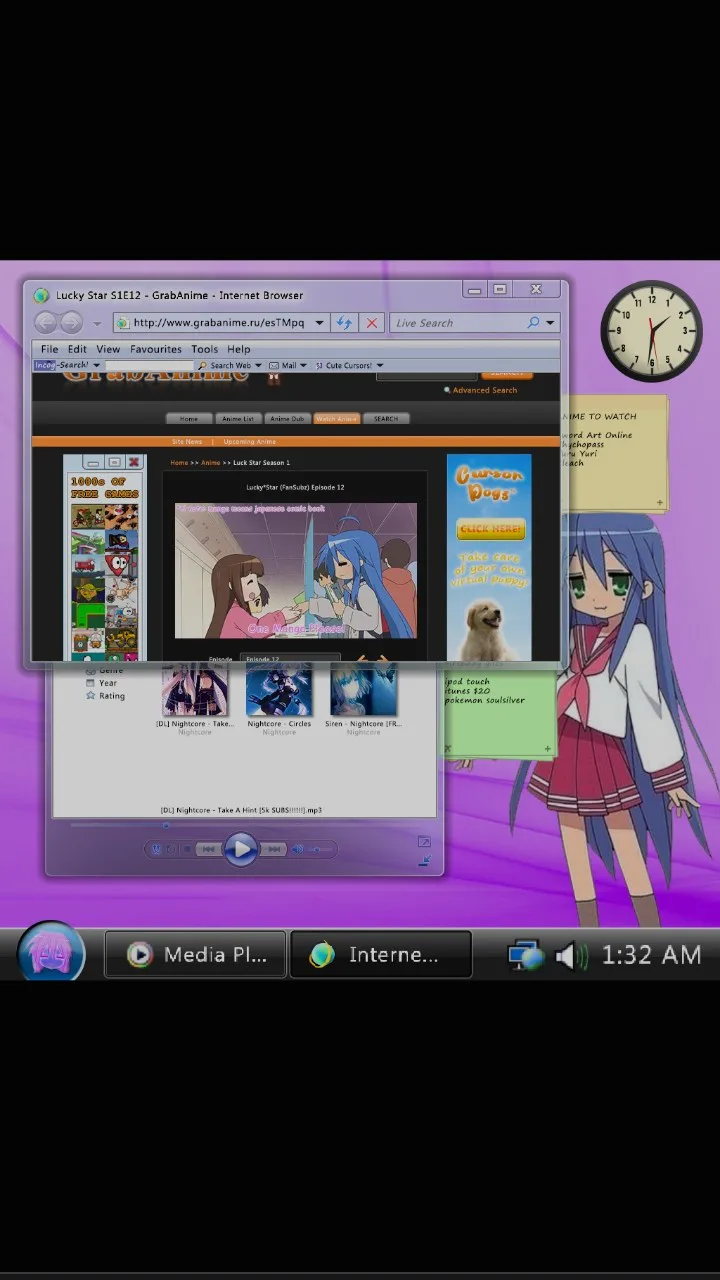Stop loading with the red X icon
The height and width of the screenshot is (1280, 720).
pyautogui.click(x=372, y=323)
